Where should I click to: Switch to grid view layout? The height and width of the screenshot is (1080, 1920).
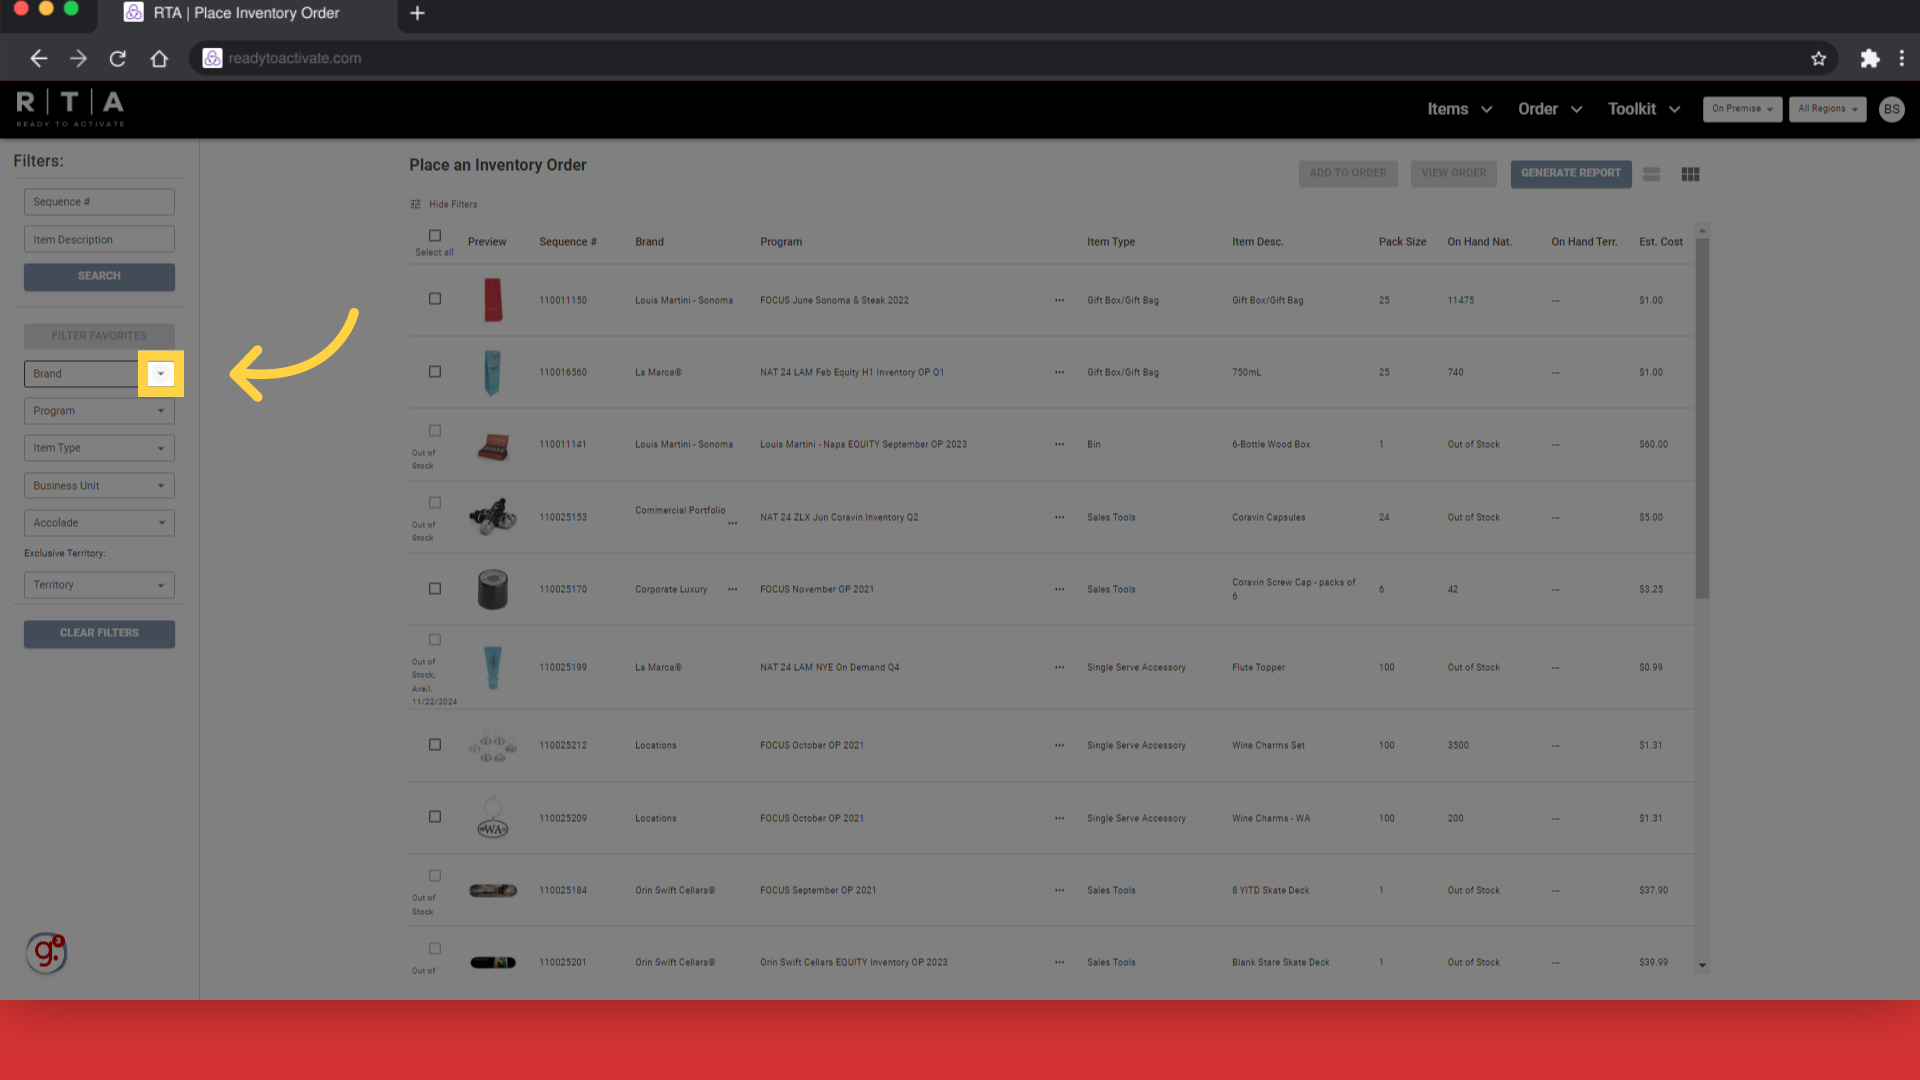tap(1690, 174)
